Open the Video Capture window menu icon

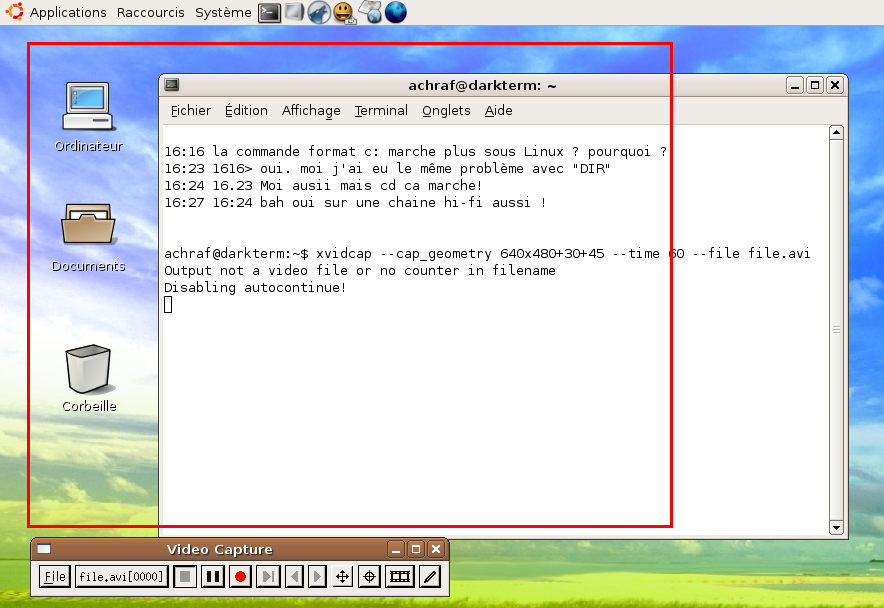pyautogui.click(x=44, y=549)
